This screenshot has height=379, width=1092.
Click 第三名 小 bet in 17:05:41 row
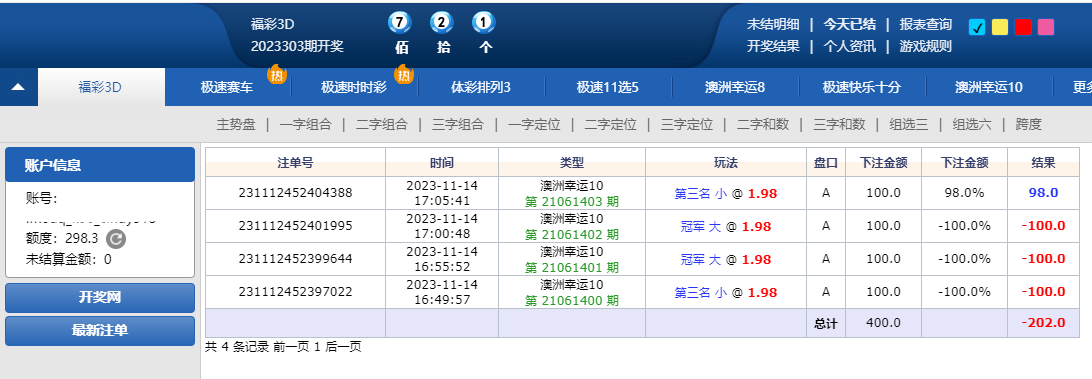click(701, 193)
